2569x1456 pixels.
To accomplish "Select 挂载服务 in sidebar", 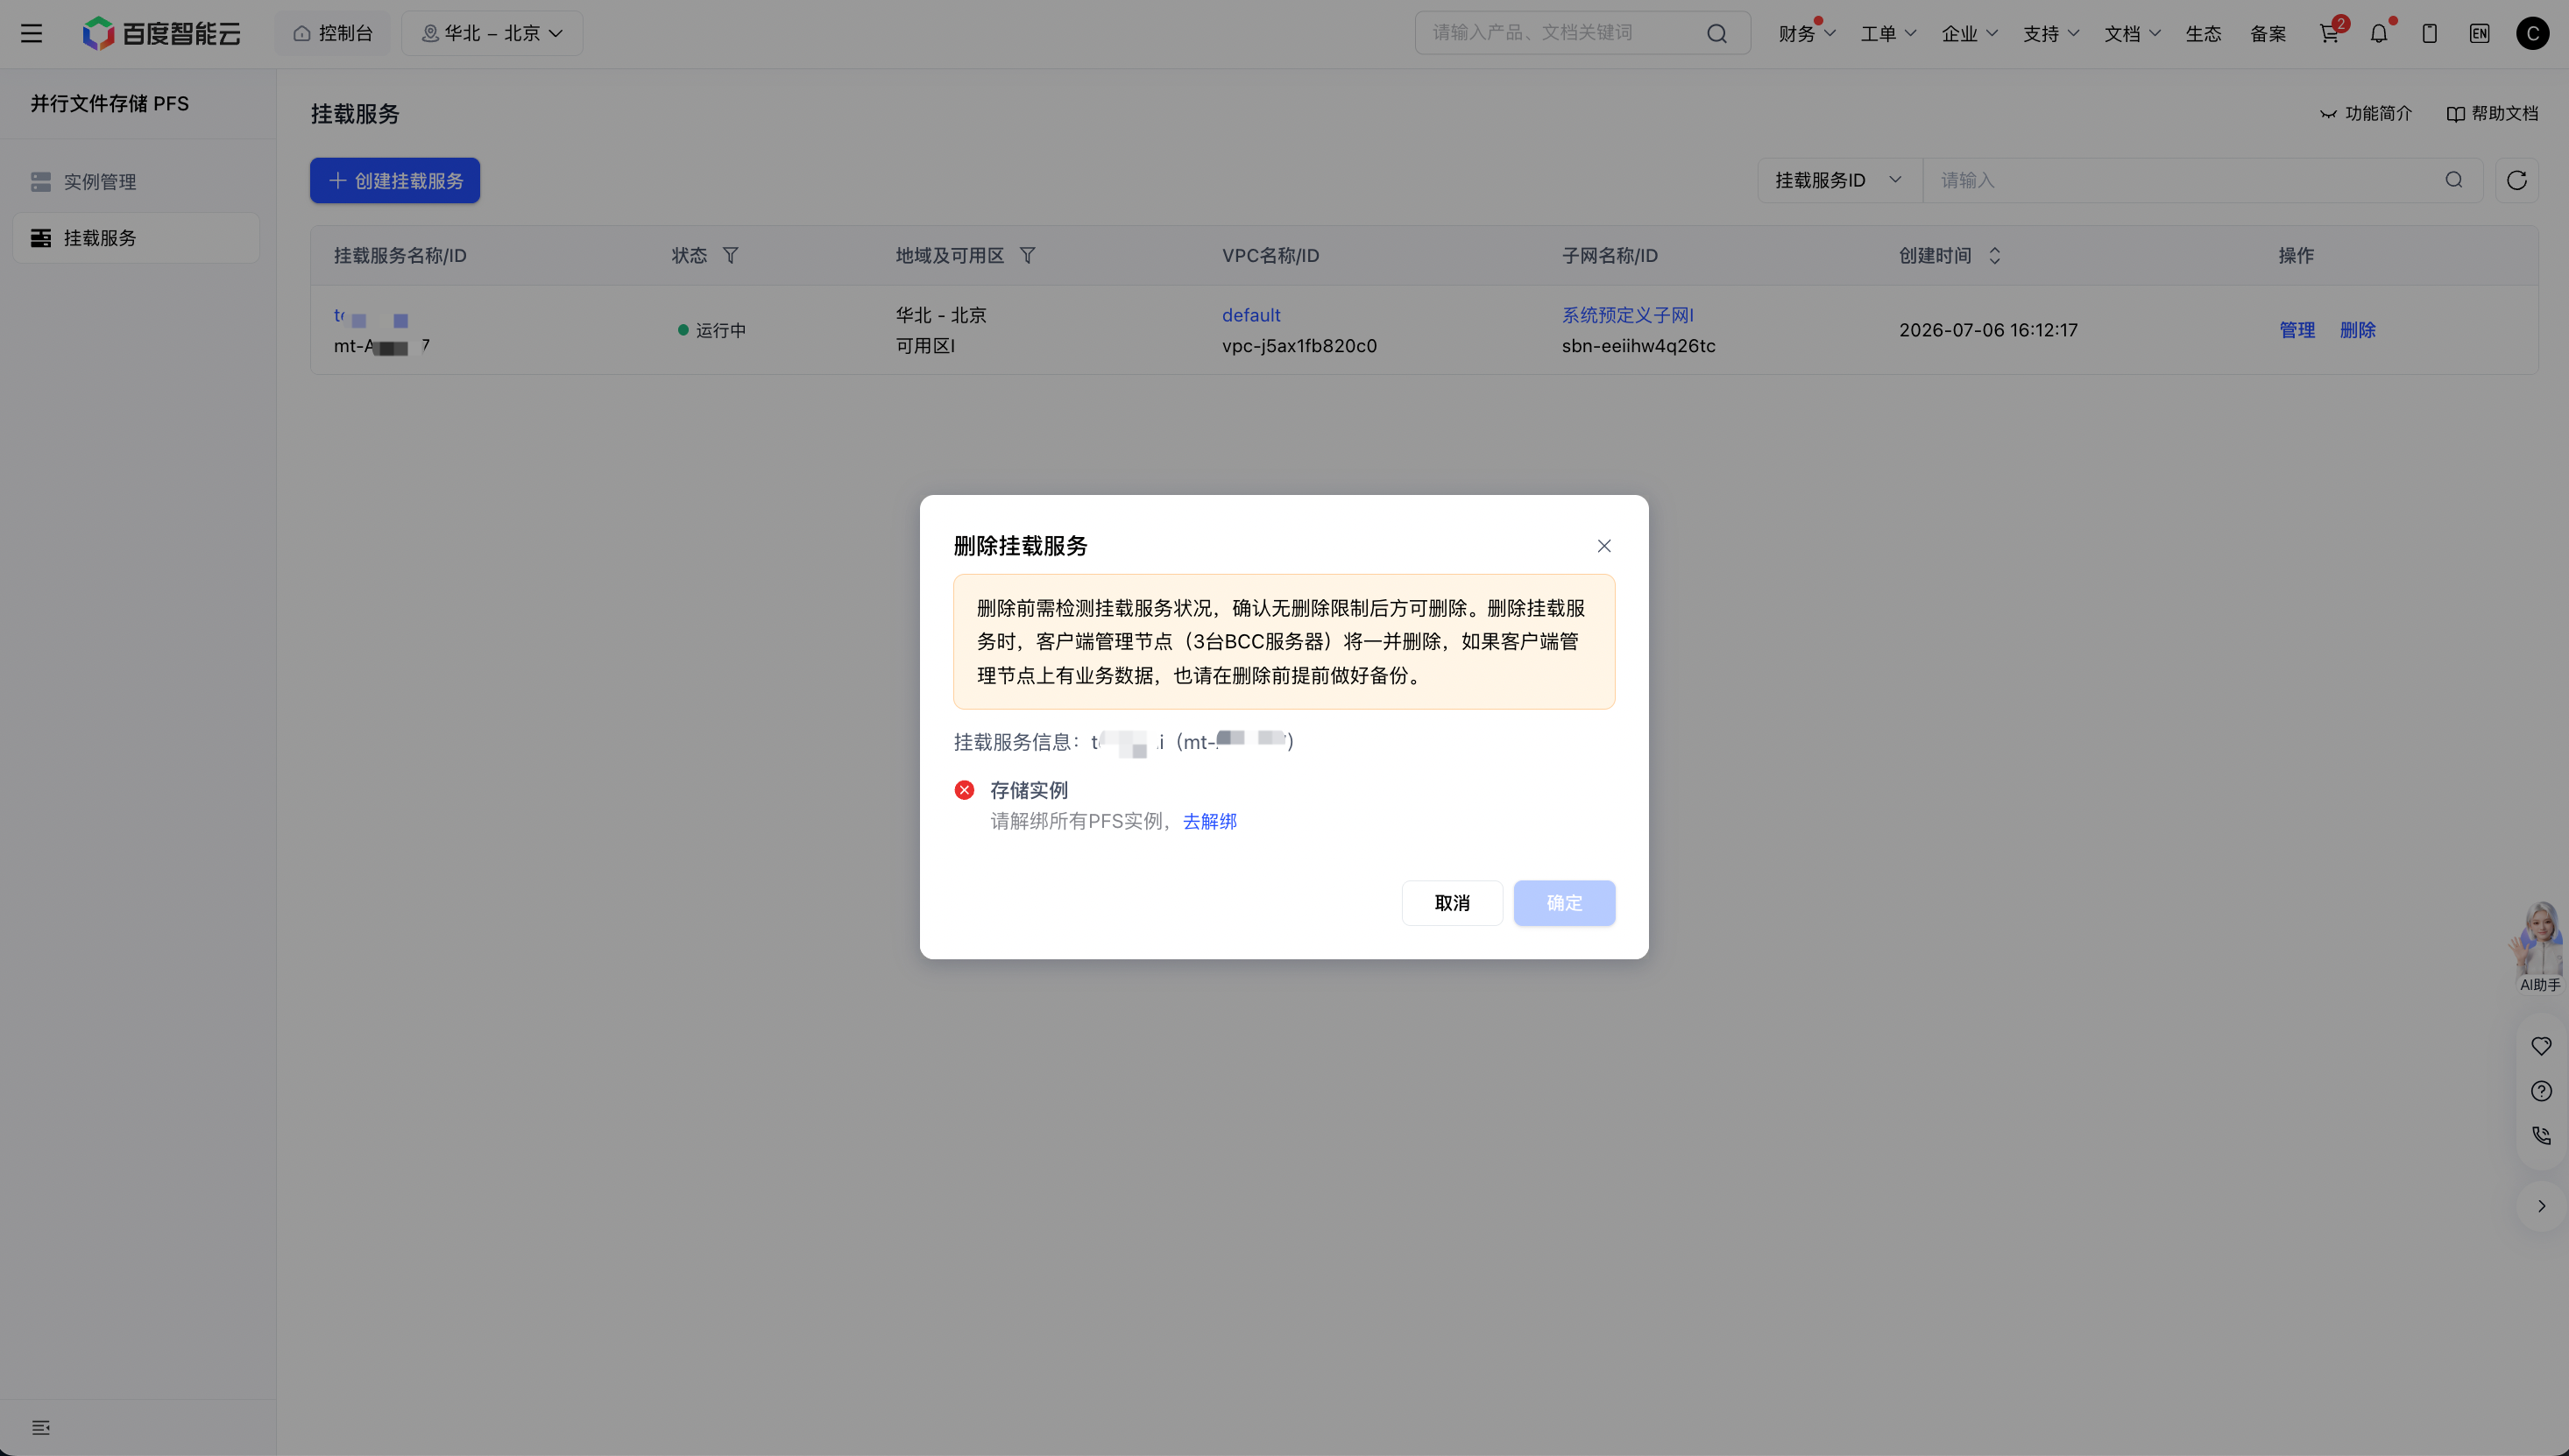I will tap(136, 238).
